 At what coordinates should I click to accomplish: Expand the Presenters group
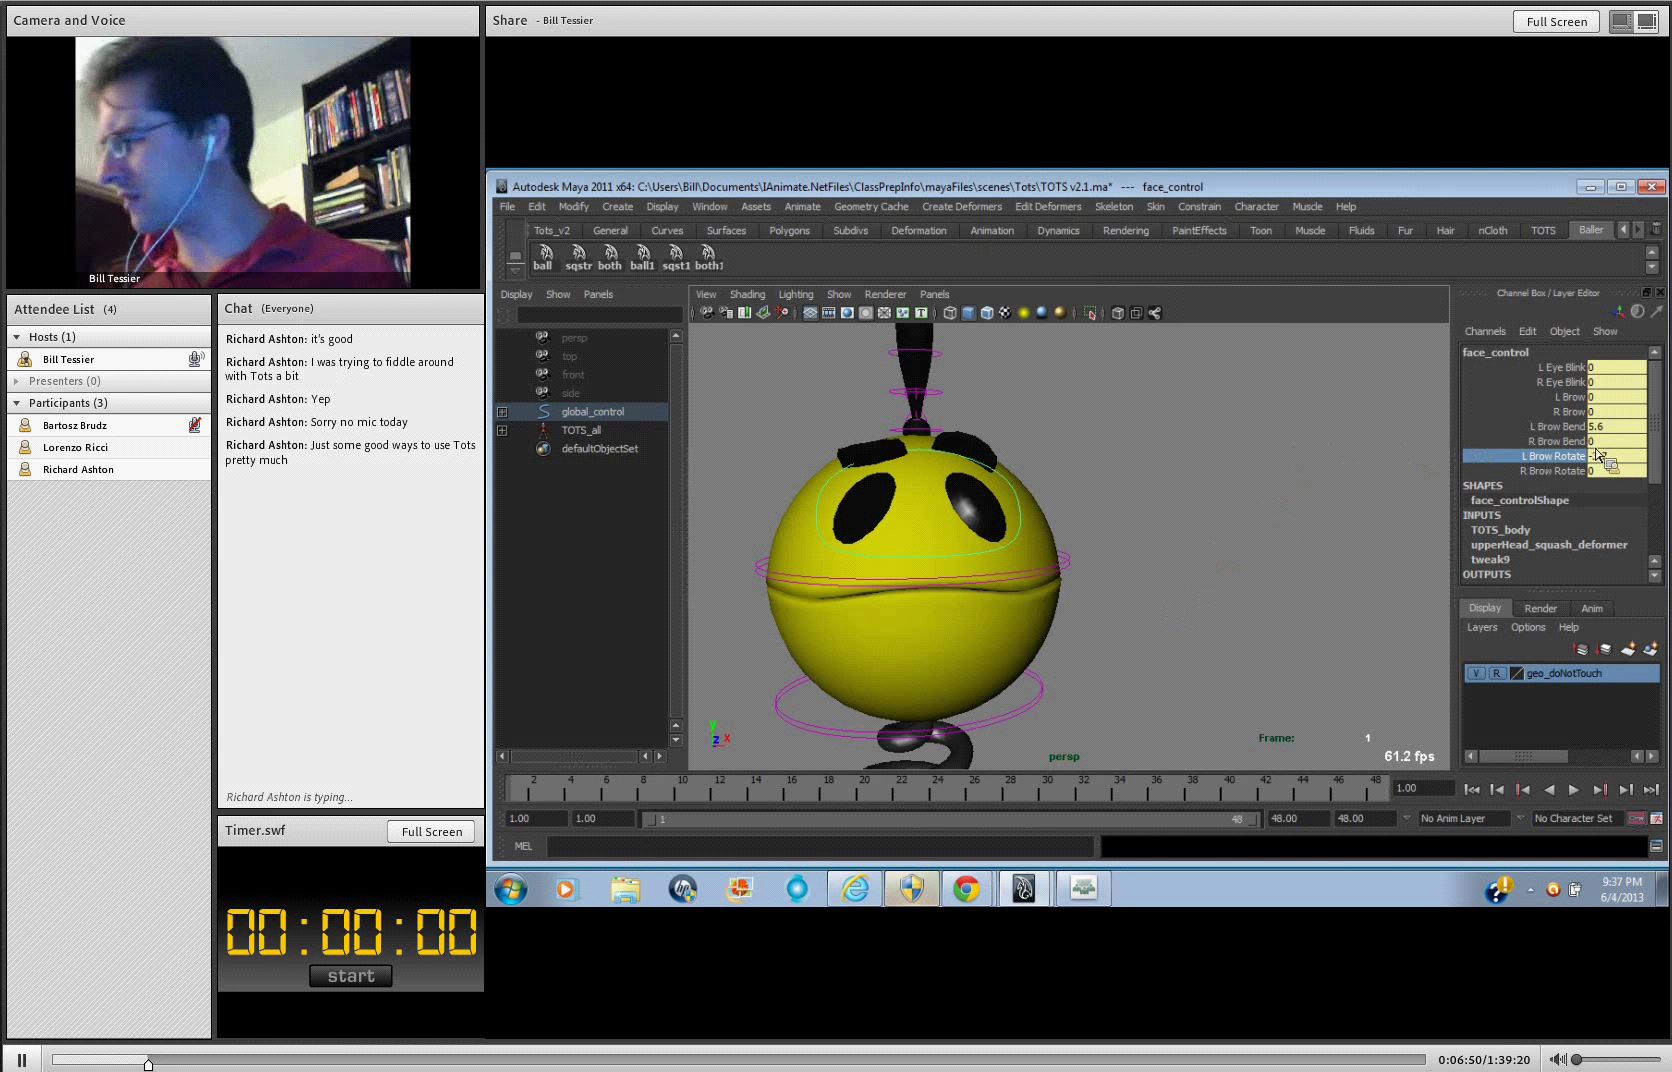point(17,381)
